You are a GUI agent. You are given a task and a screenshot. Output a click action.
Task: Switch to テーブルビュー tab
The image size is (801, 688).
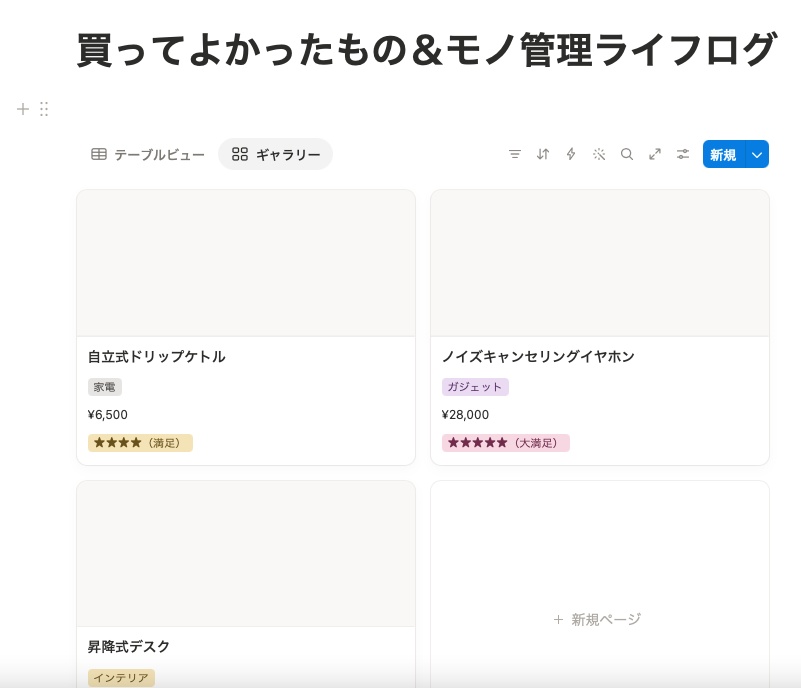click(148, 154)
